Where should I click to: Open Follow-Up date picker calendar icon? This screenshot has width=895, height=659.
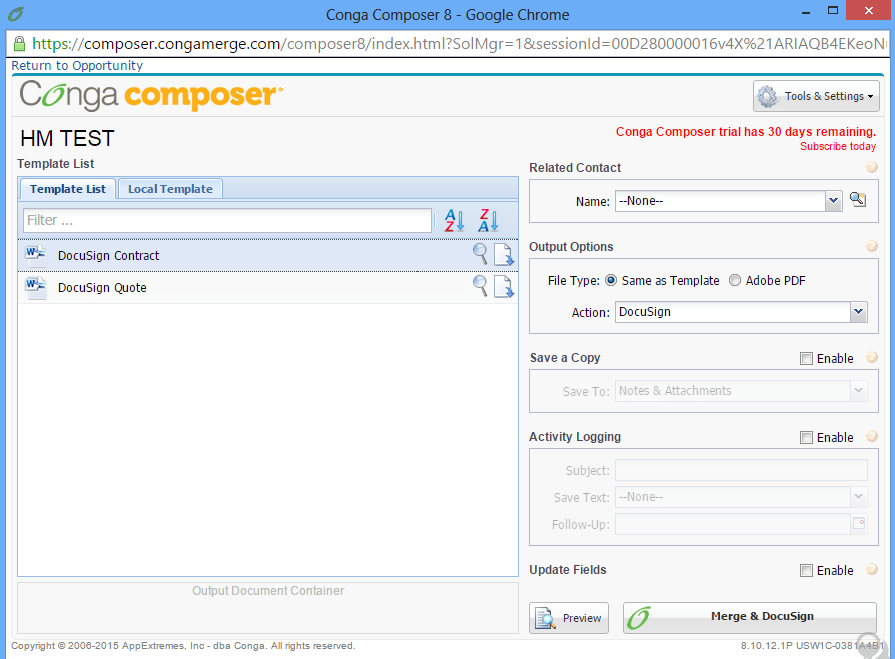(858, 524)
